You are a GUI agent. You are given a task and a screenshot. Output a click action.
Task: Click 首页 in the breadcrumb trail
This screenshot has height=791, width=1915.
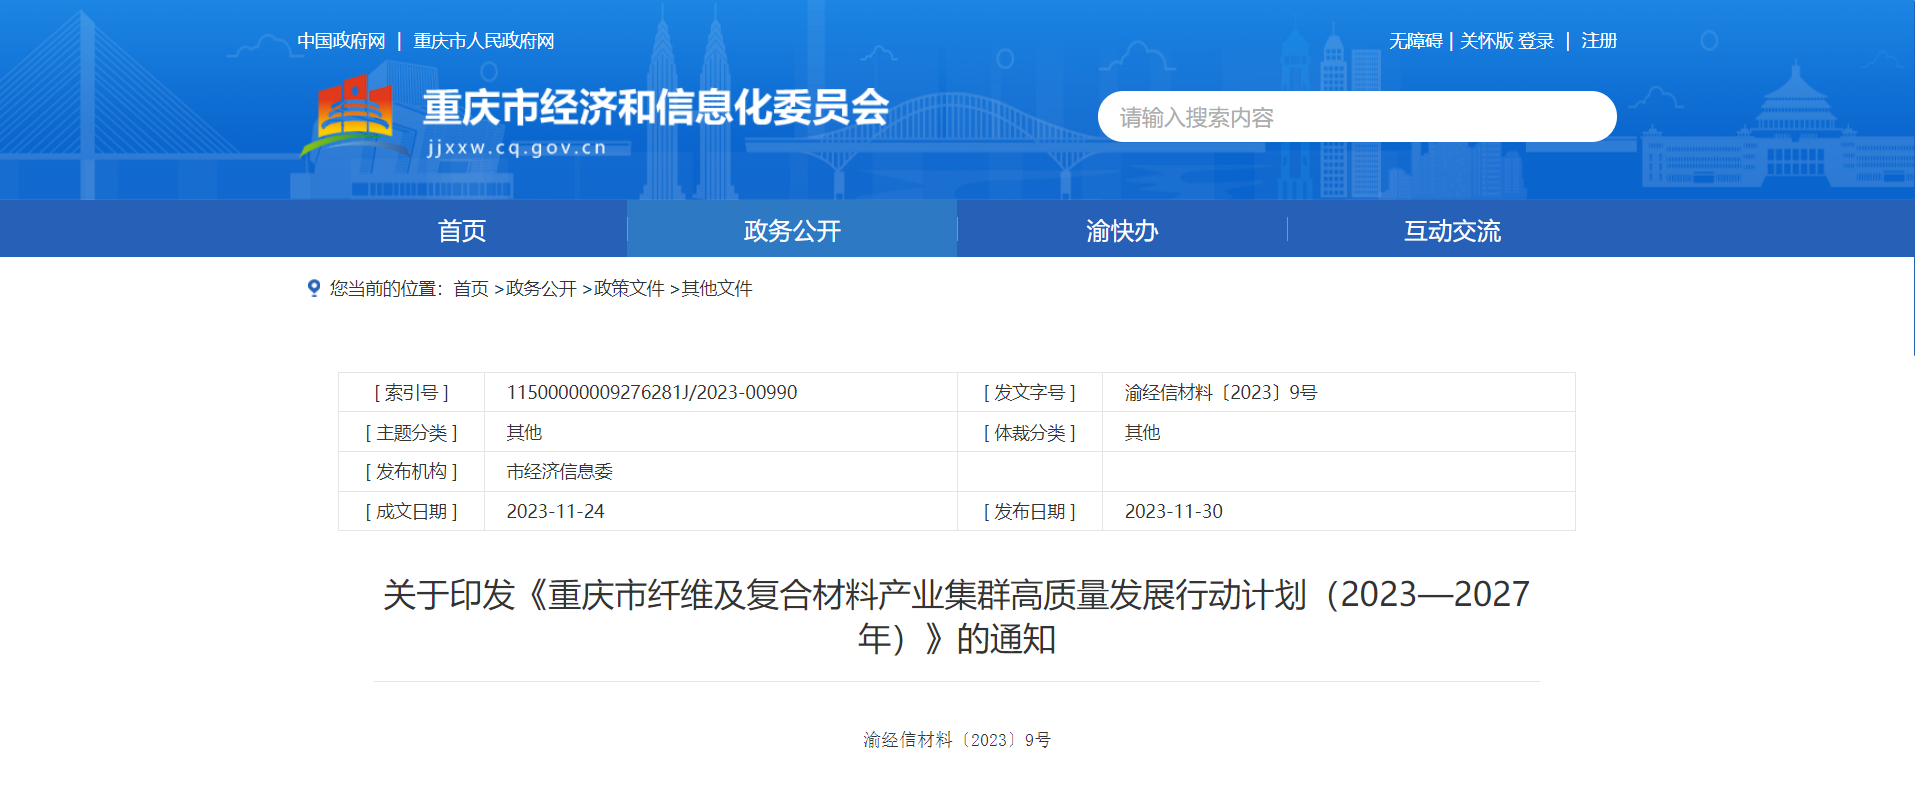471,289
